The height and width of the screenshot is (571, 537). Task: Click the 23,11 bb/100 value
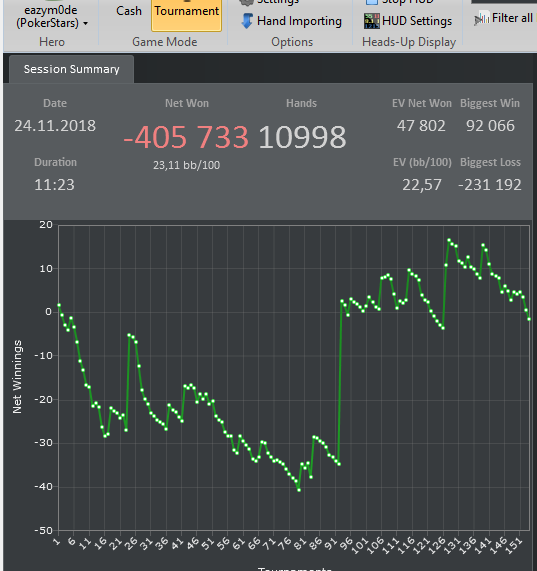(x=186, y=165)
